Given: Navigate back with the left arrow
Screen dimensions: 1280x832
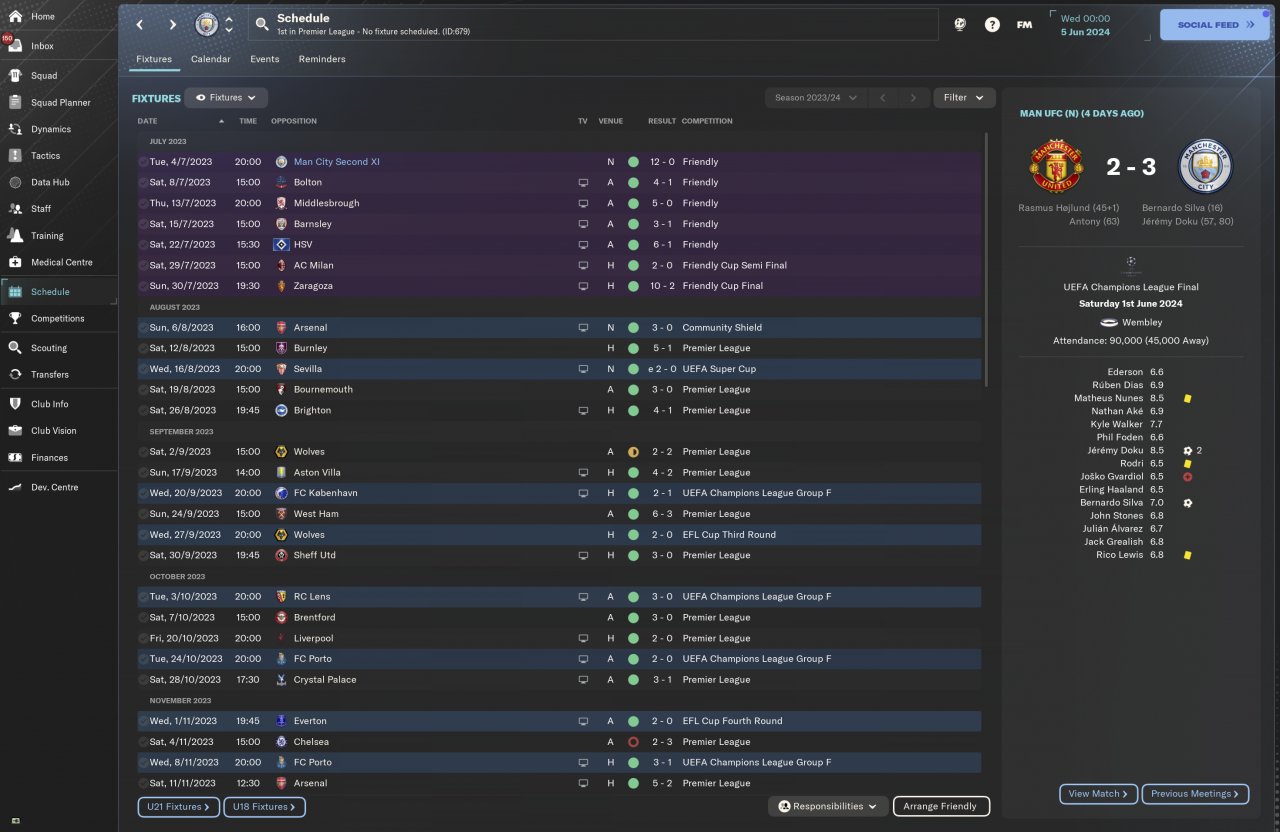Looking at the screenshot, I should [x=140, y=25].
